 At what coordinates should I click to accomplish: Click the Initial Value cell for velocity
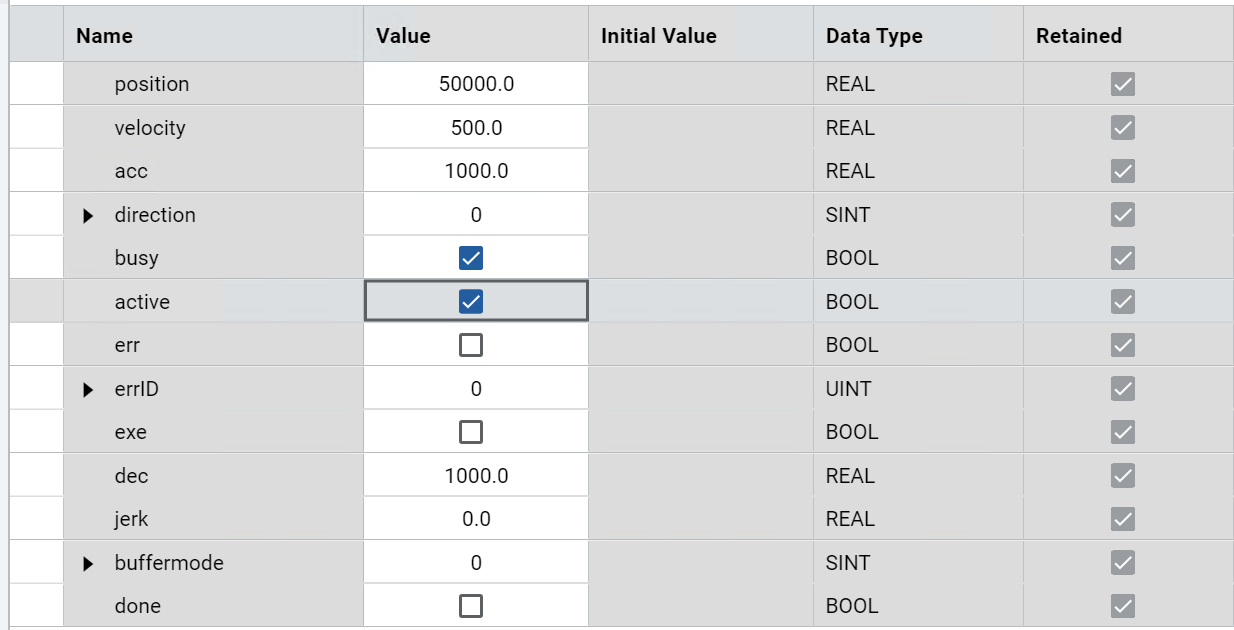tap(700, 128)
